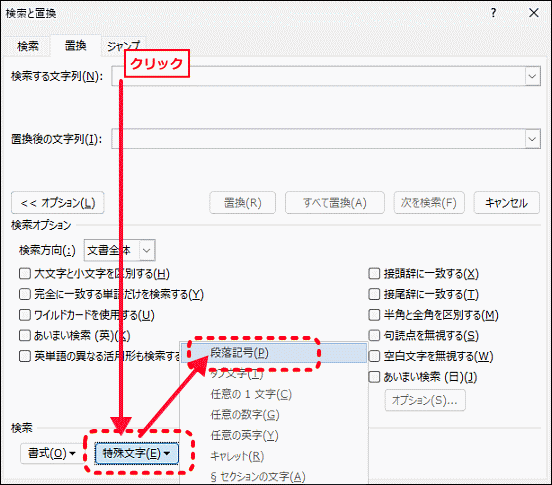Open the 検索方向 文書全体 dropdown
This screenshot has height=485, width=552.
(x=120, y=251)
